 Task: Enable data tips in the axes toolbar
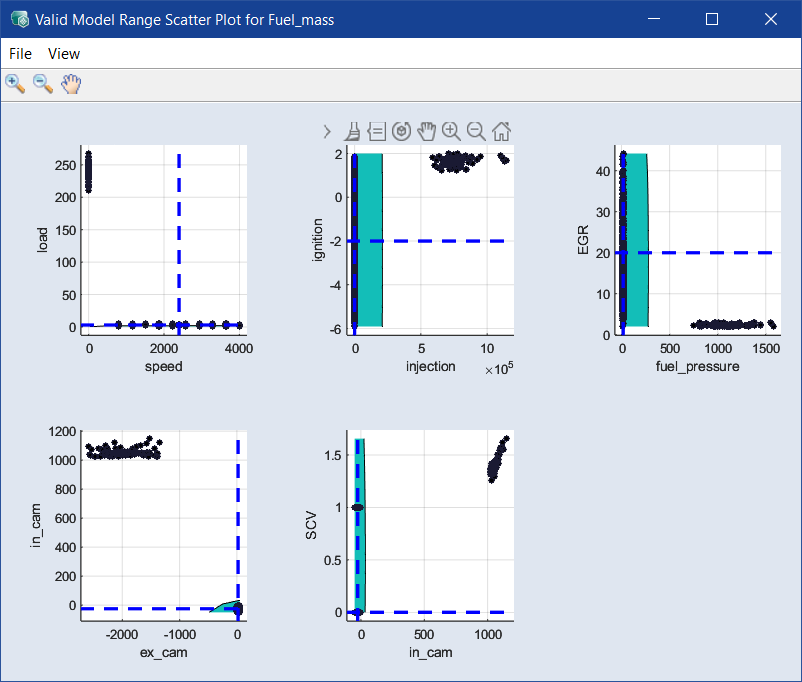(377, 131)
